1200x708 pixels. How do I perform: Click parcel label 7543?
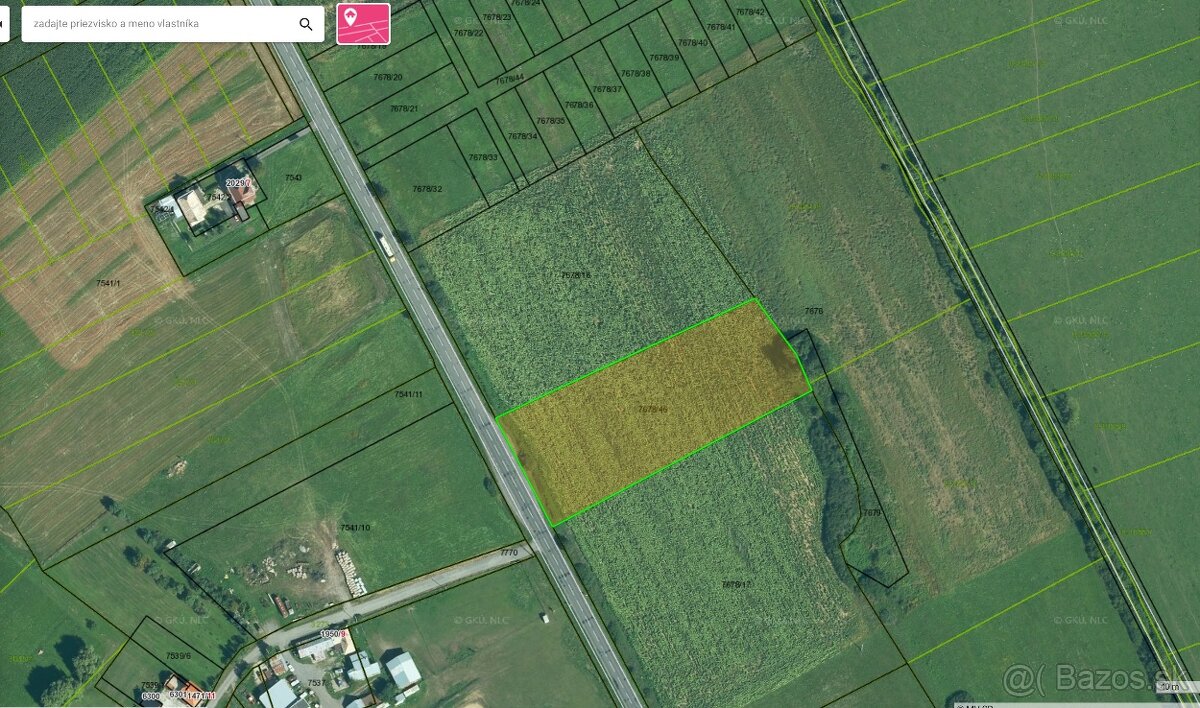pos(293,177)
